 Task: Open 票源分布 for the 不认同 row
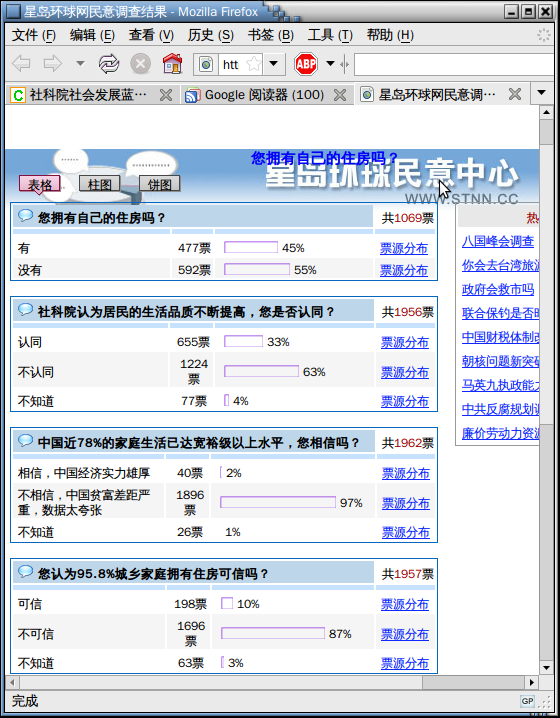point(405,372)
